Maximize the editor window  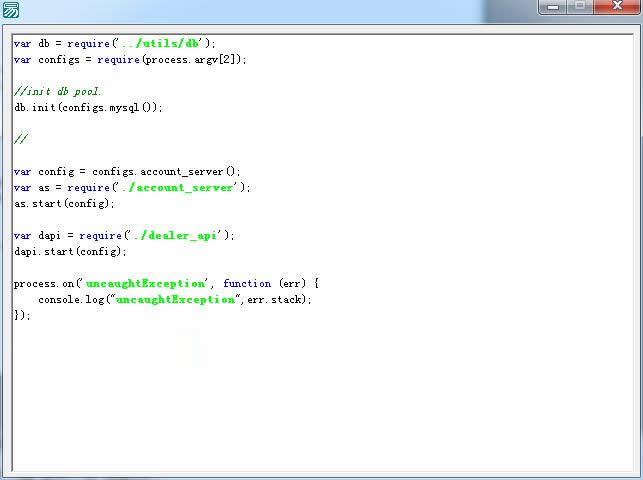click(x=580, y=7)
